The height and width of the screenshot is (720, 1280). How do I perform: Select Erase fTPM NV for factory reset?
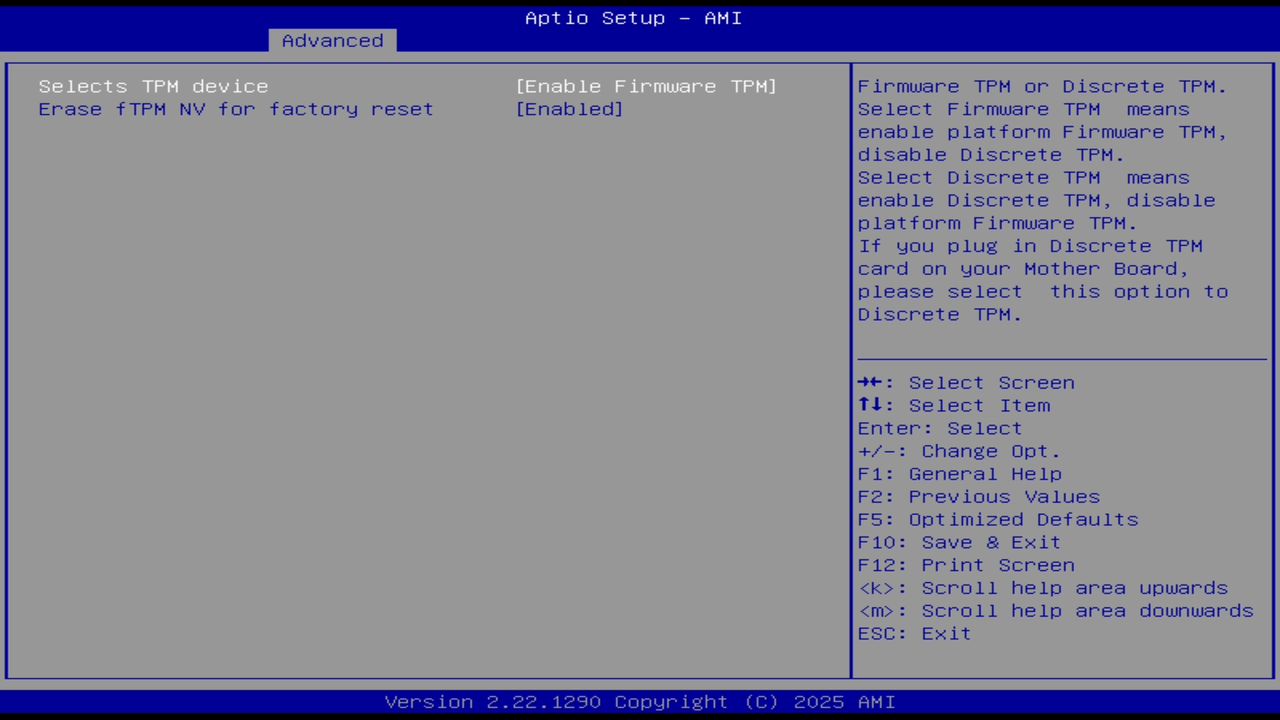click(x=235, y=109)
